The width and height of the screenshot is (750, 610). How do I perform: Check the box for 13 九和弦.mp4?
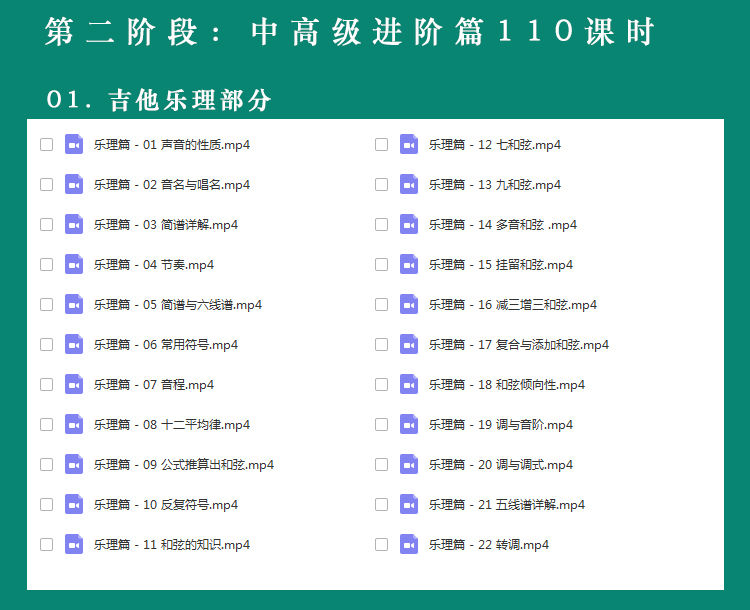pos(381,184)
